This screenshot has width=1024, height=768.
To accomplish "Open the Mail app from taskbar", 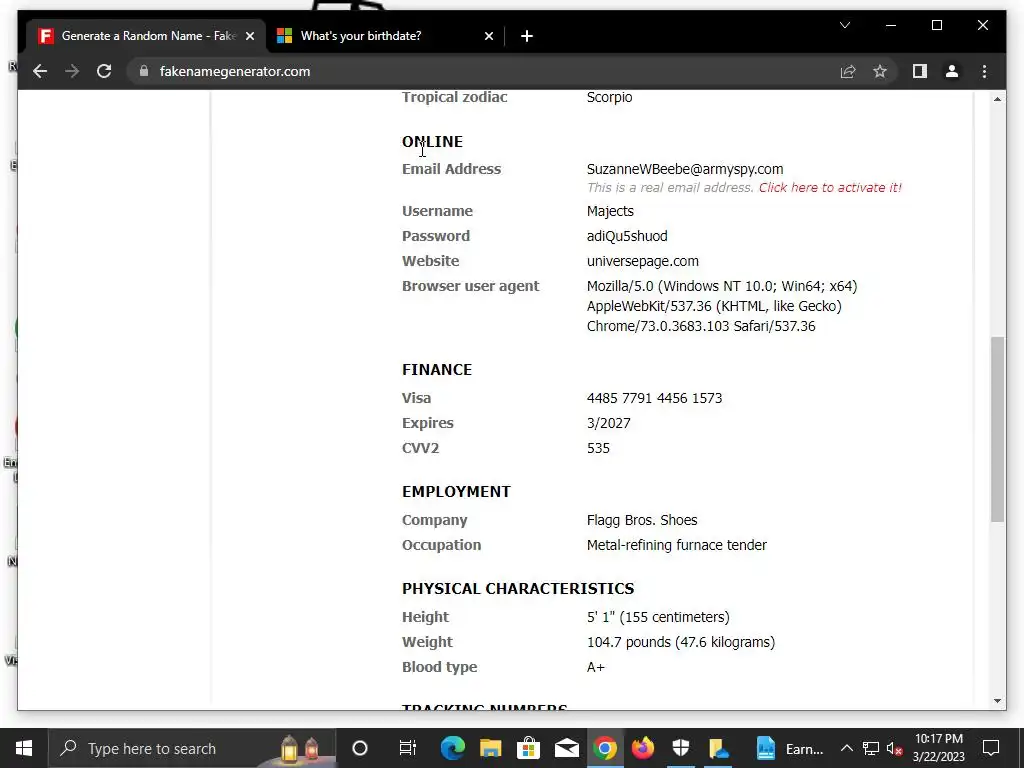I will click(x=567, y=748).
